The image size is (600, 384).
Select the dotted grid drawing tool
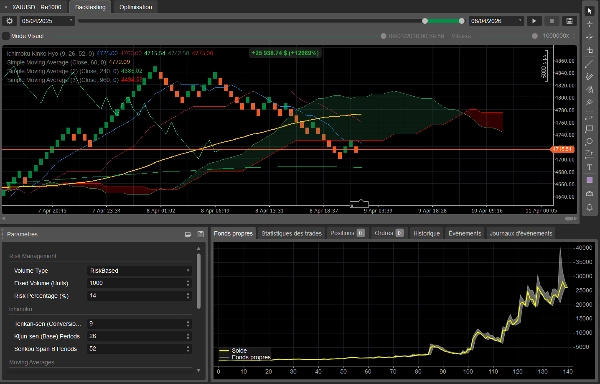coord(589,115)
